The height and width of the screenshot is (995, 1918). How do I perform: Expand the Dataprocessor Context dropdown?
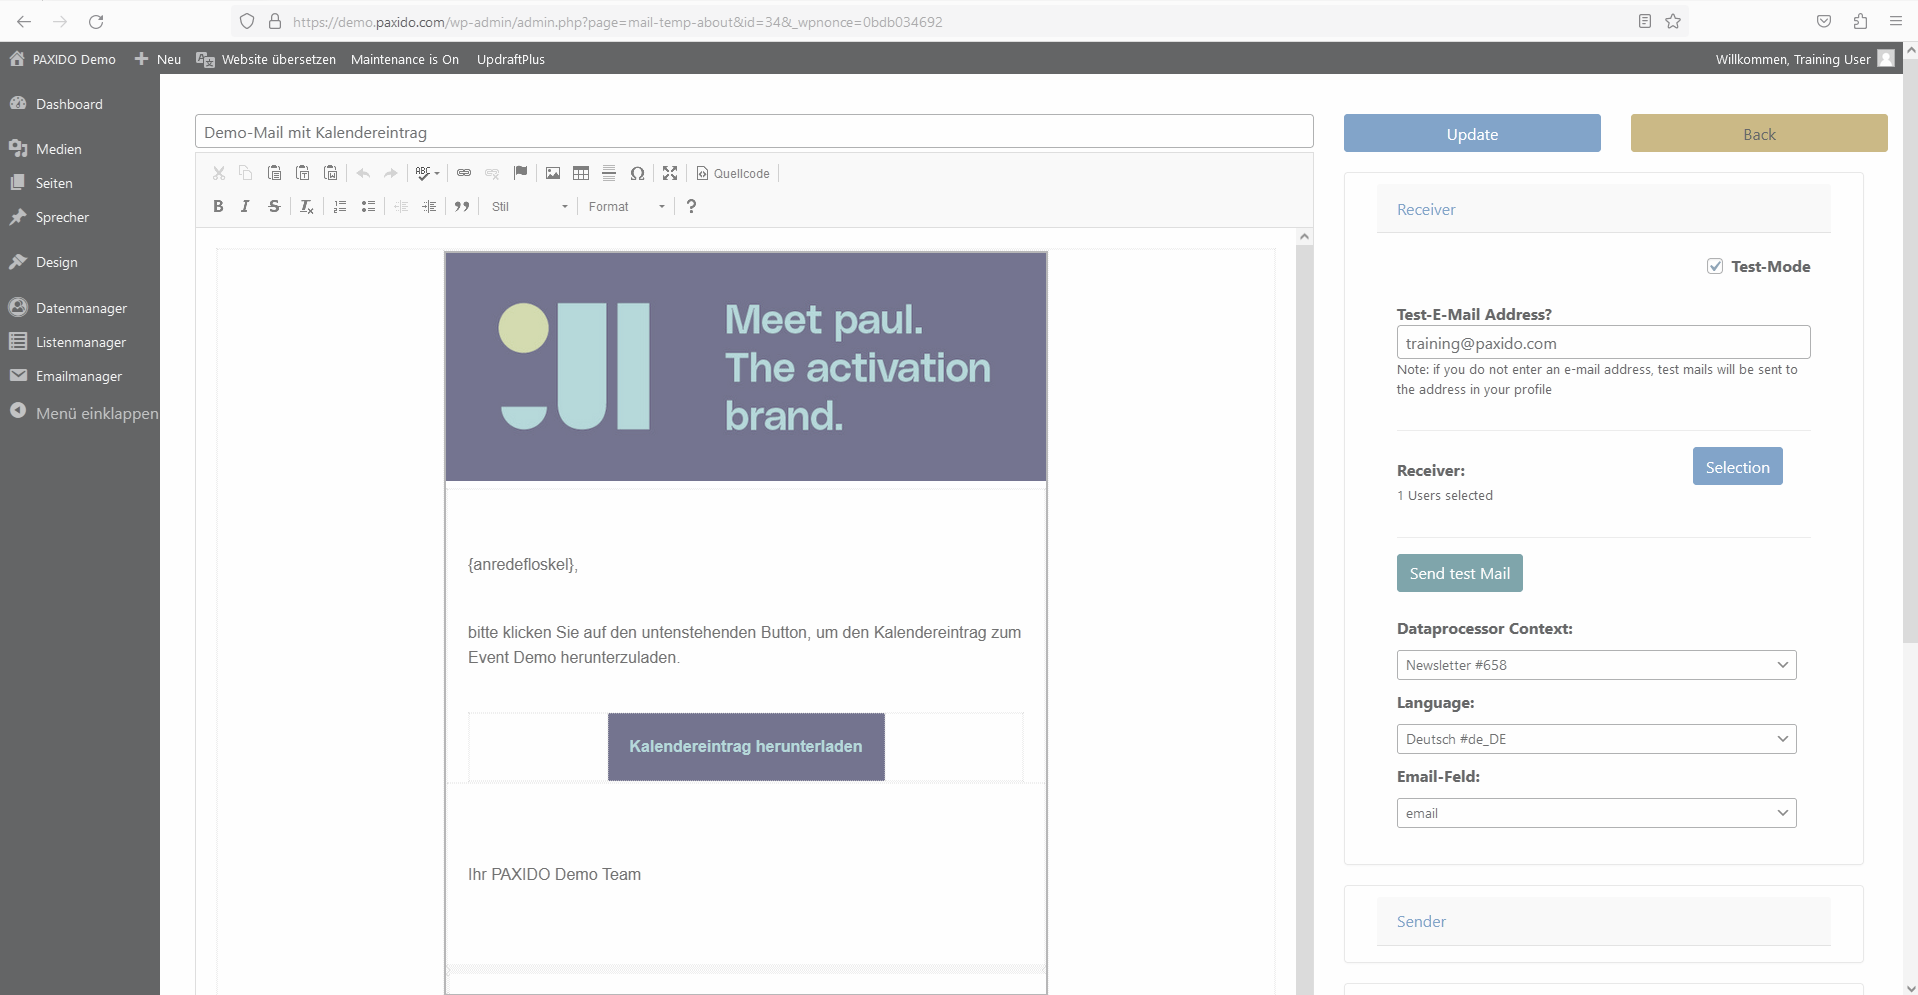[1596, 665]
